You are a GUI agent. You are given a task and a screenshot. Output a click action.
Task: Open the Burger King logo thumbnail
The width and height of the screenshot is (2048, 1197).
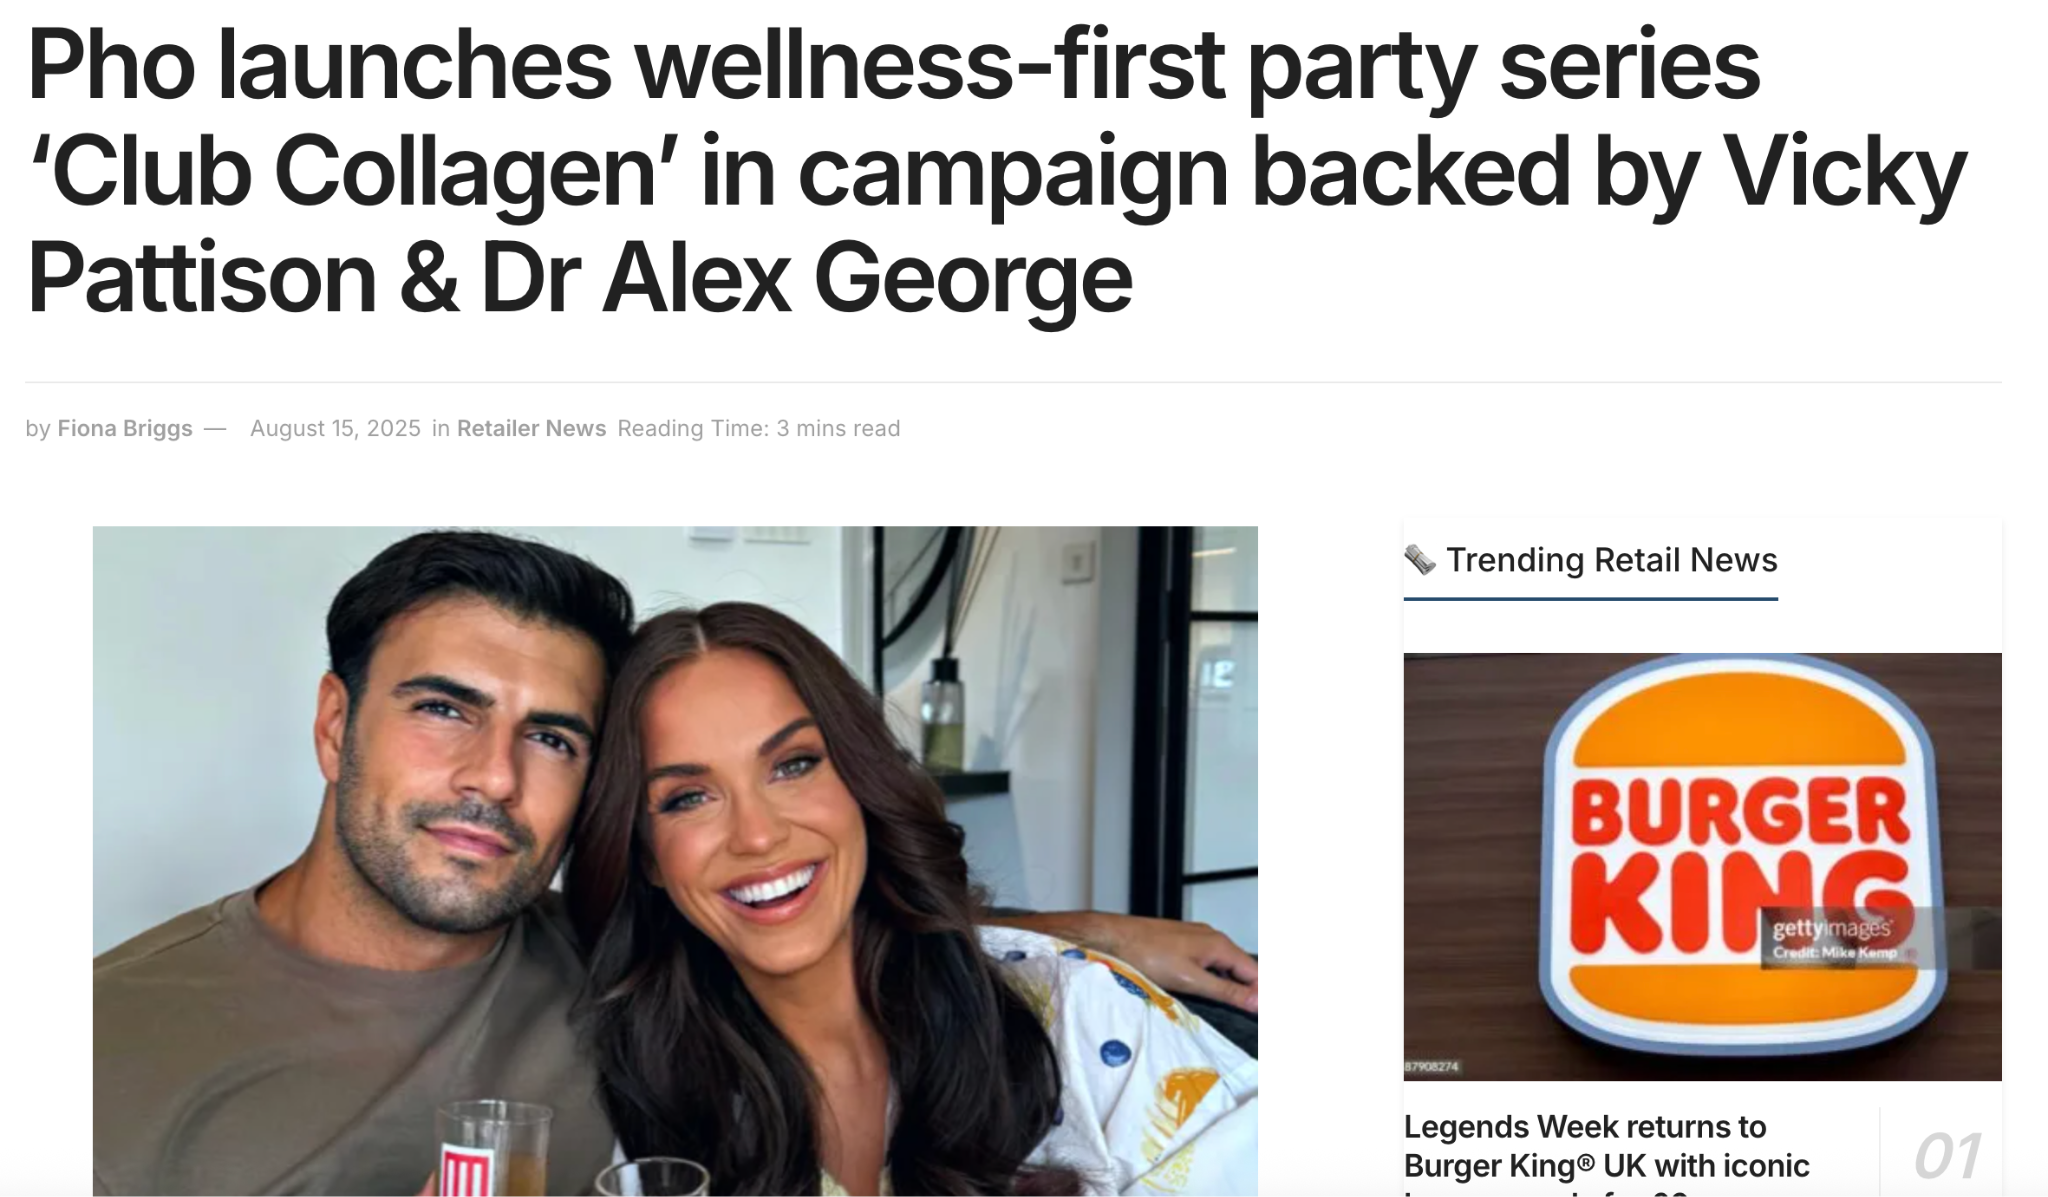click(1702, 866)
